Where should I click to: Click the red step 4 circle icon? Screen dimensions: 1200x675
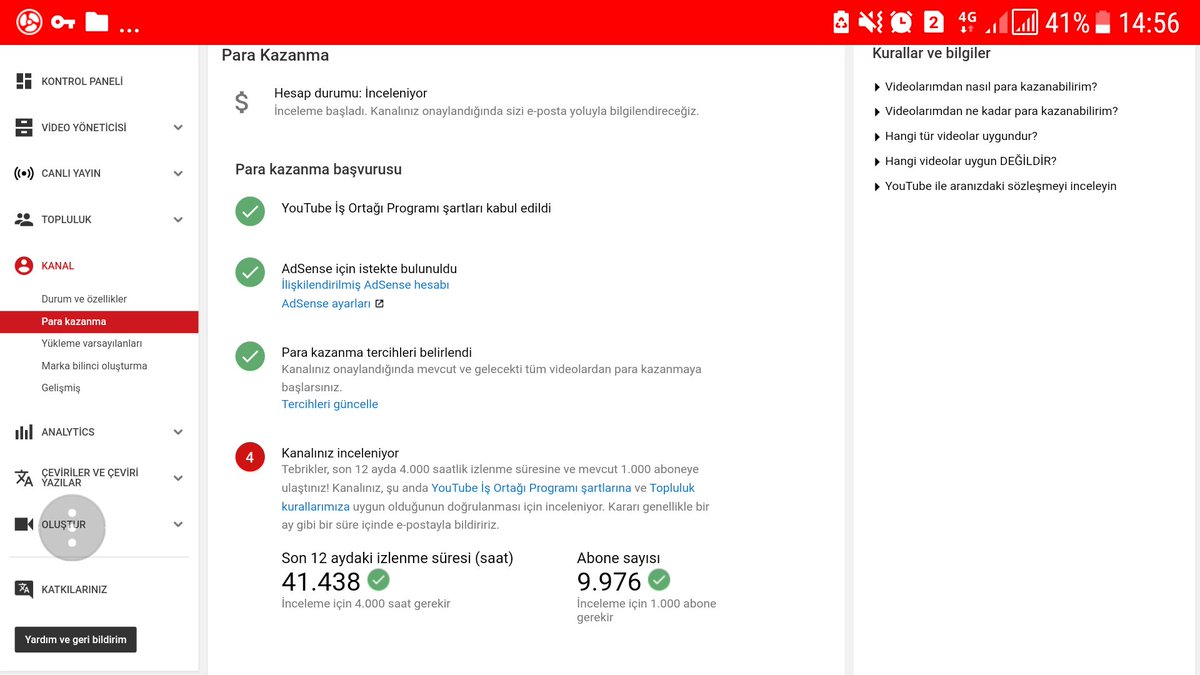(250, 457)
